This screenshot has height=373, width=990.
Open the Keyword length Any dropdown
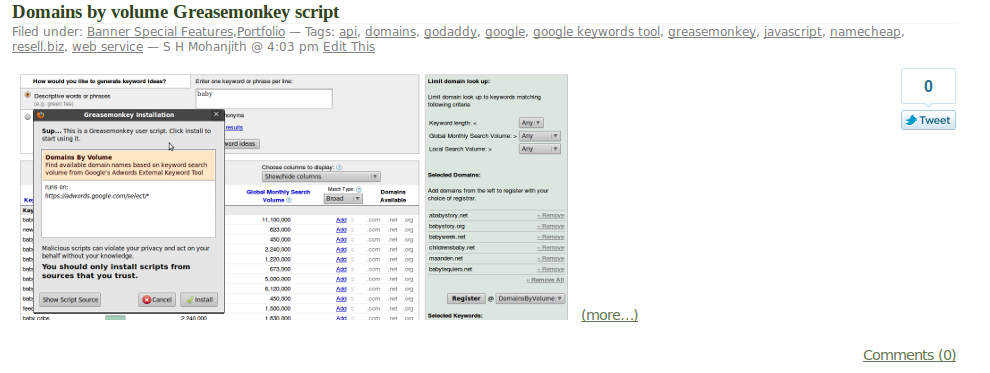(531, 122)
